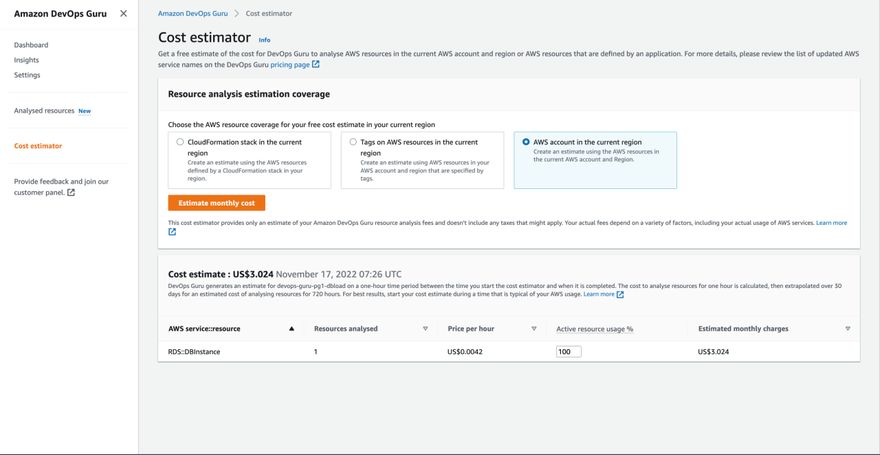Click the Cost estimate US$3.024 heading
Viewport: 880px width, 455px height.
point(221,274)
